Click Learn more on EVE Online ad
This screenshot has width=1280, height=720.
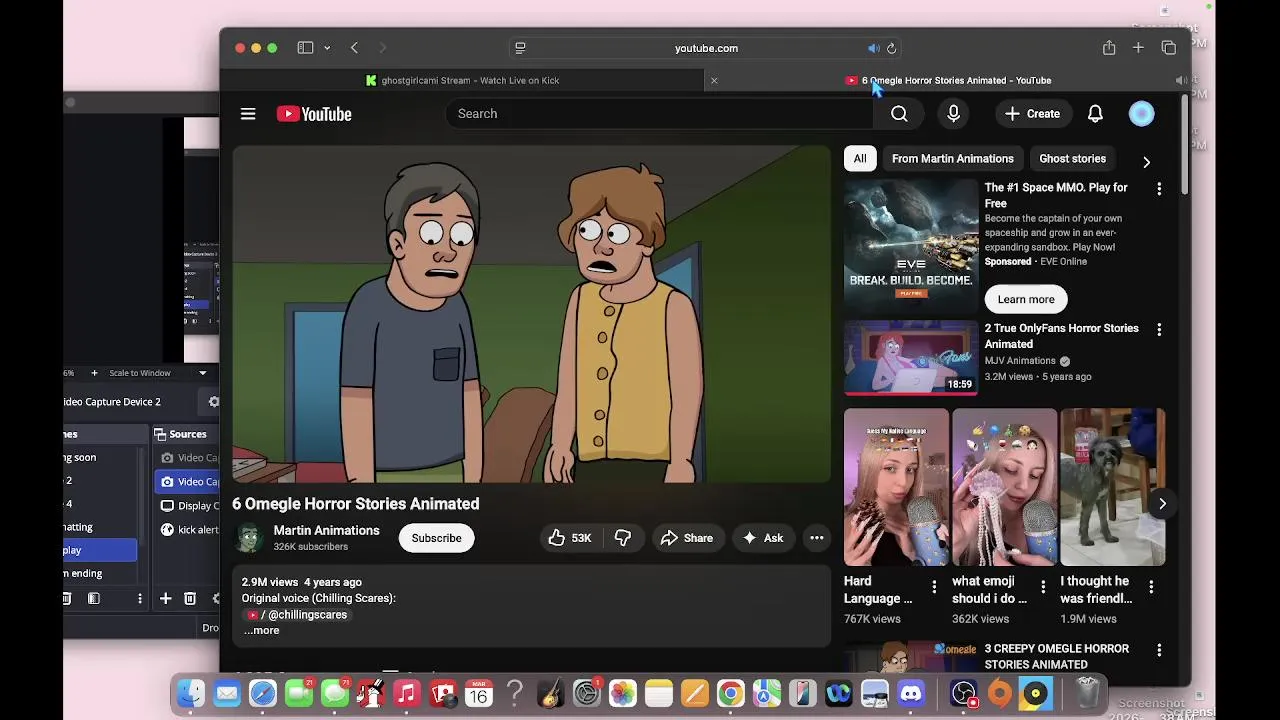pos(1026,299)
